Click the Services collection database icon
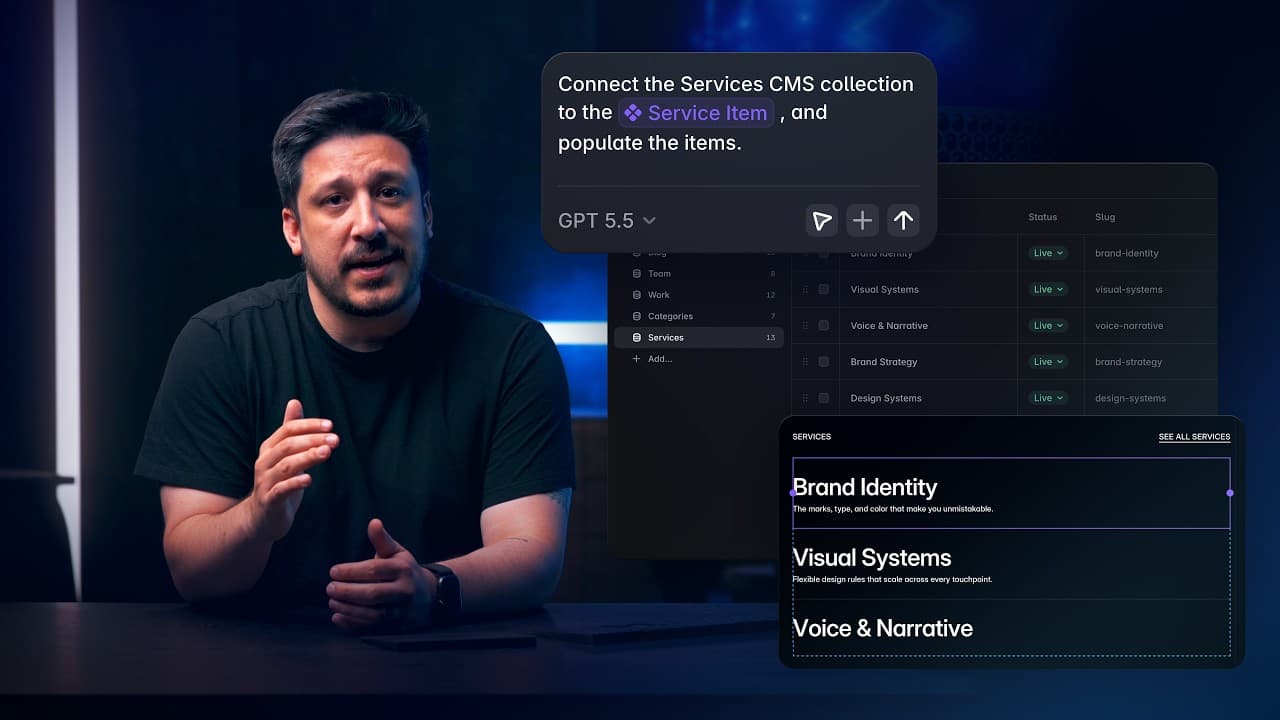This screenshot has width=1280, height=720. point(637,338)
